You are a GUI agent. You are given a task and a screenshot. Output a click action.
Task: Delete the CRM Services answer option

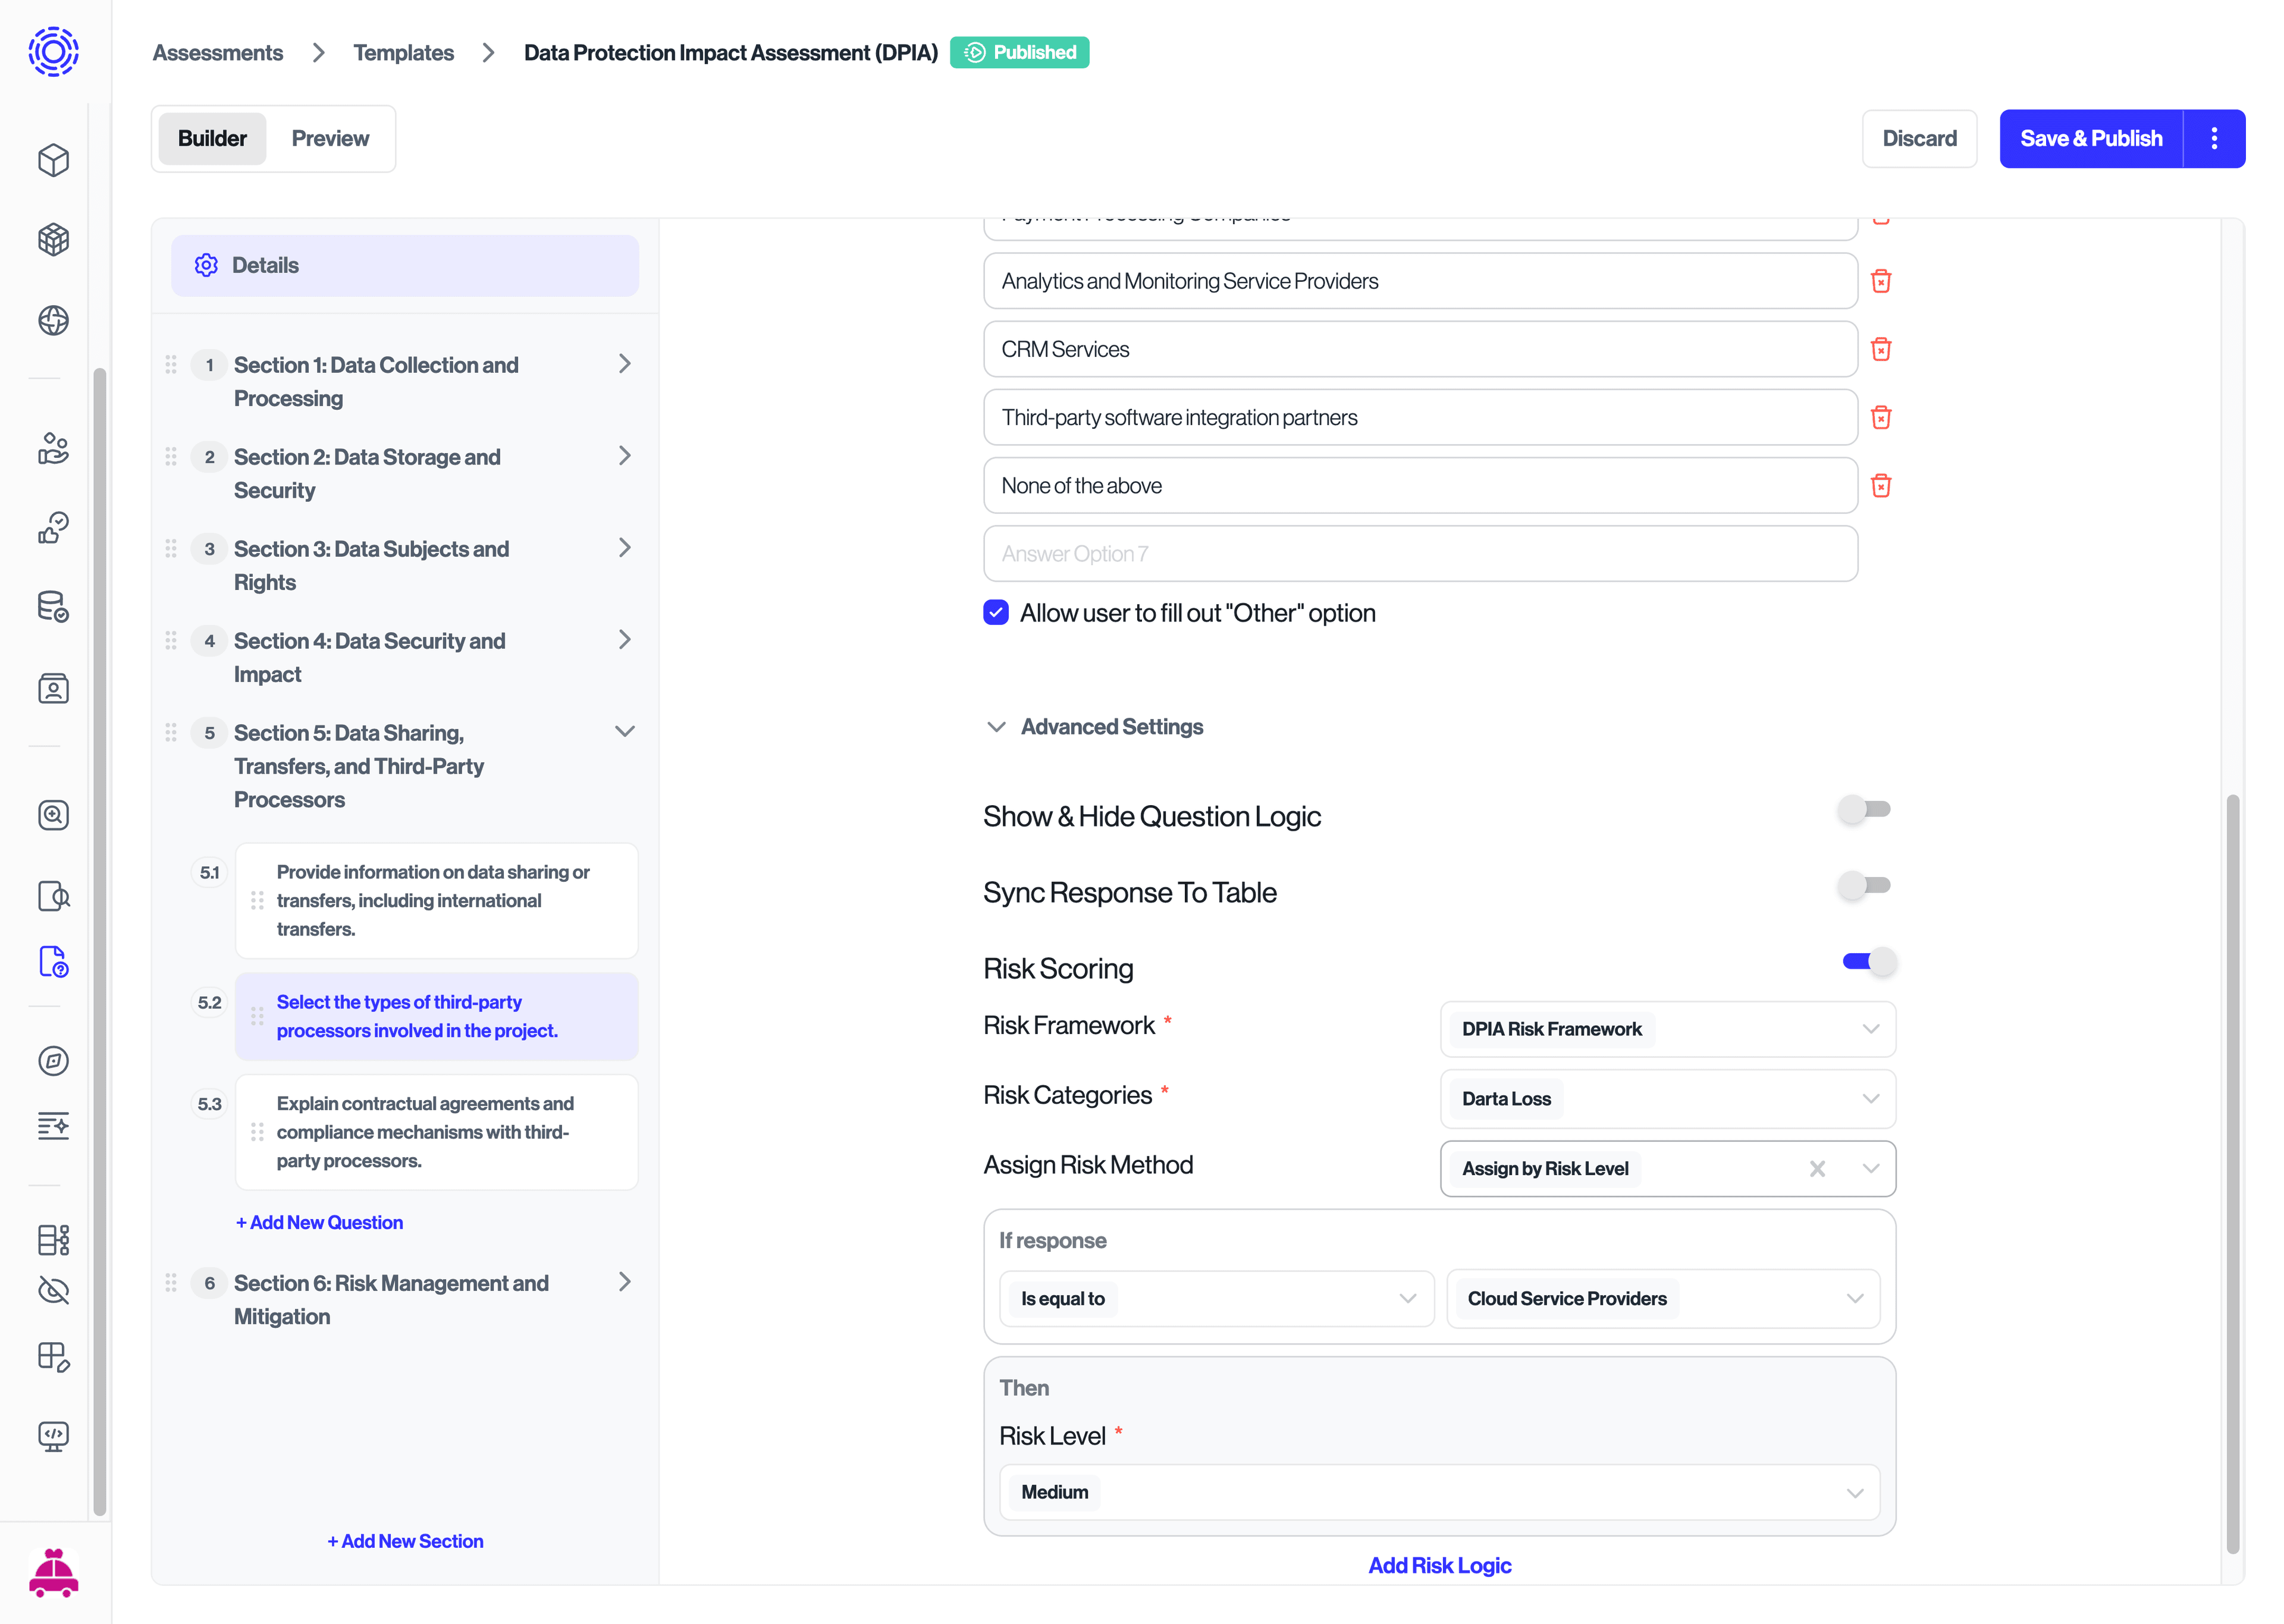click(1880, 349)
